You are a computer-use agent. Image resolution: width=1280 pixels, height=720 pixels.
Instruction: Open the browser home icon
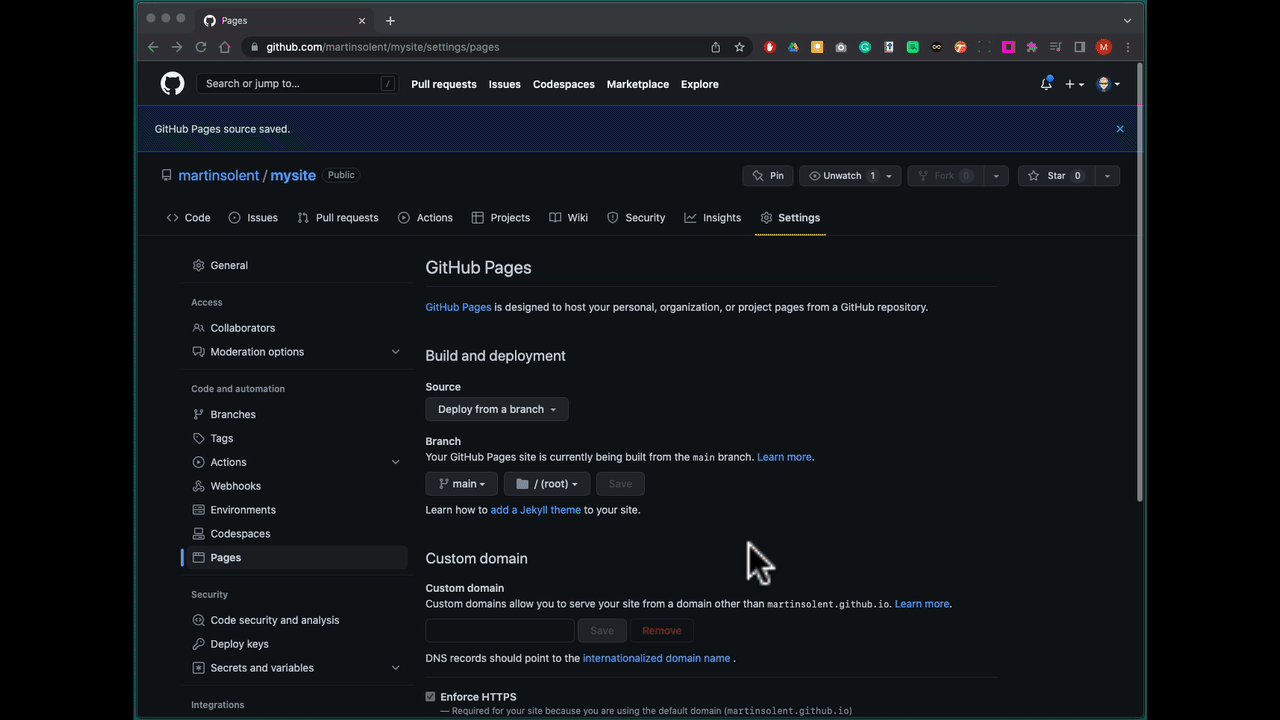[x=225, y=47]
